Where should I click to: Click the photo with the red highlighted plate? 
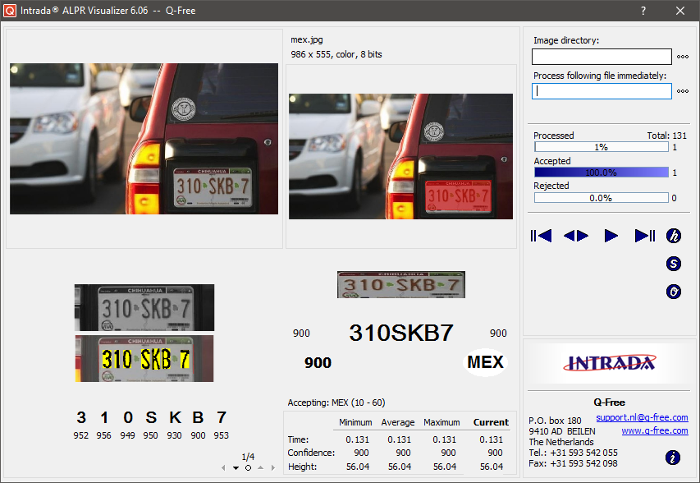tap(400, 156)
